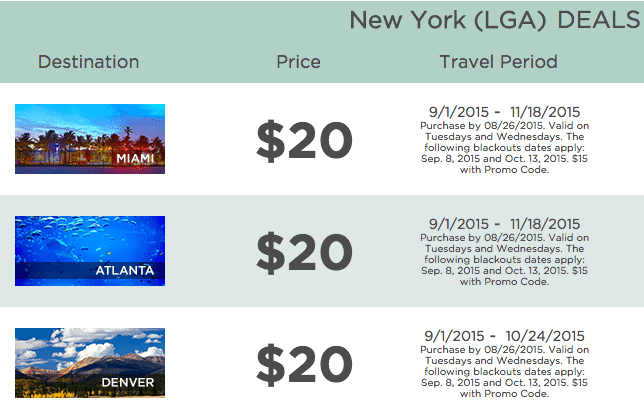Select Miami travel dates 9/1/2015 - 11/18/2015

coord(504,112)
